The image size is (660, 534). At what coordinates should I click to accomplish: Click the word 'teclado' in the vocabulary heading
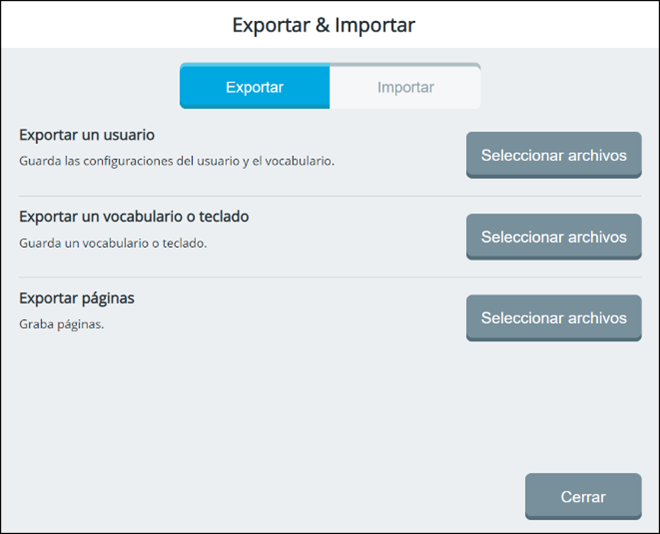coord(224,216)
